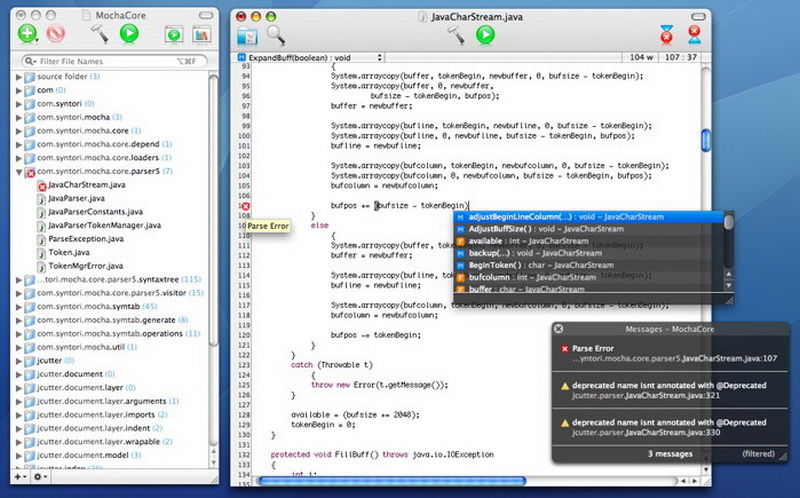This screenshot has width=800, height=498.
Task: Click the red error marker at line 107
Action: pyautogui.click(x=245, y=206)
